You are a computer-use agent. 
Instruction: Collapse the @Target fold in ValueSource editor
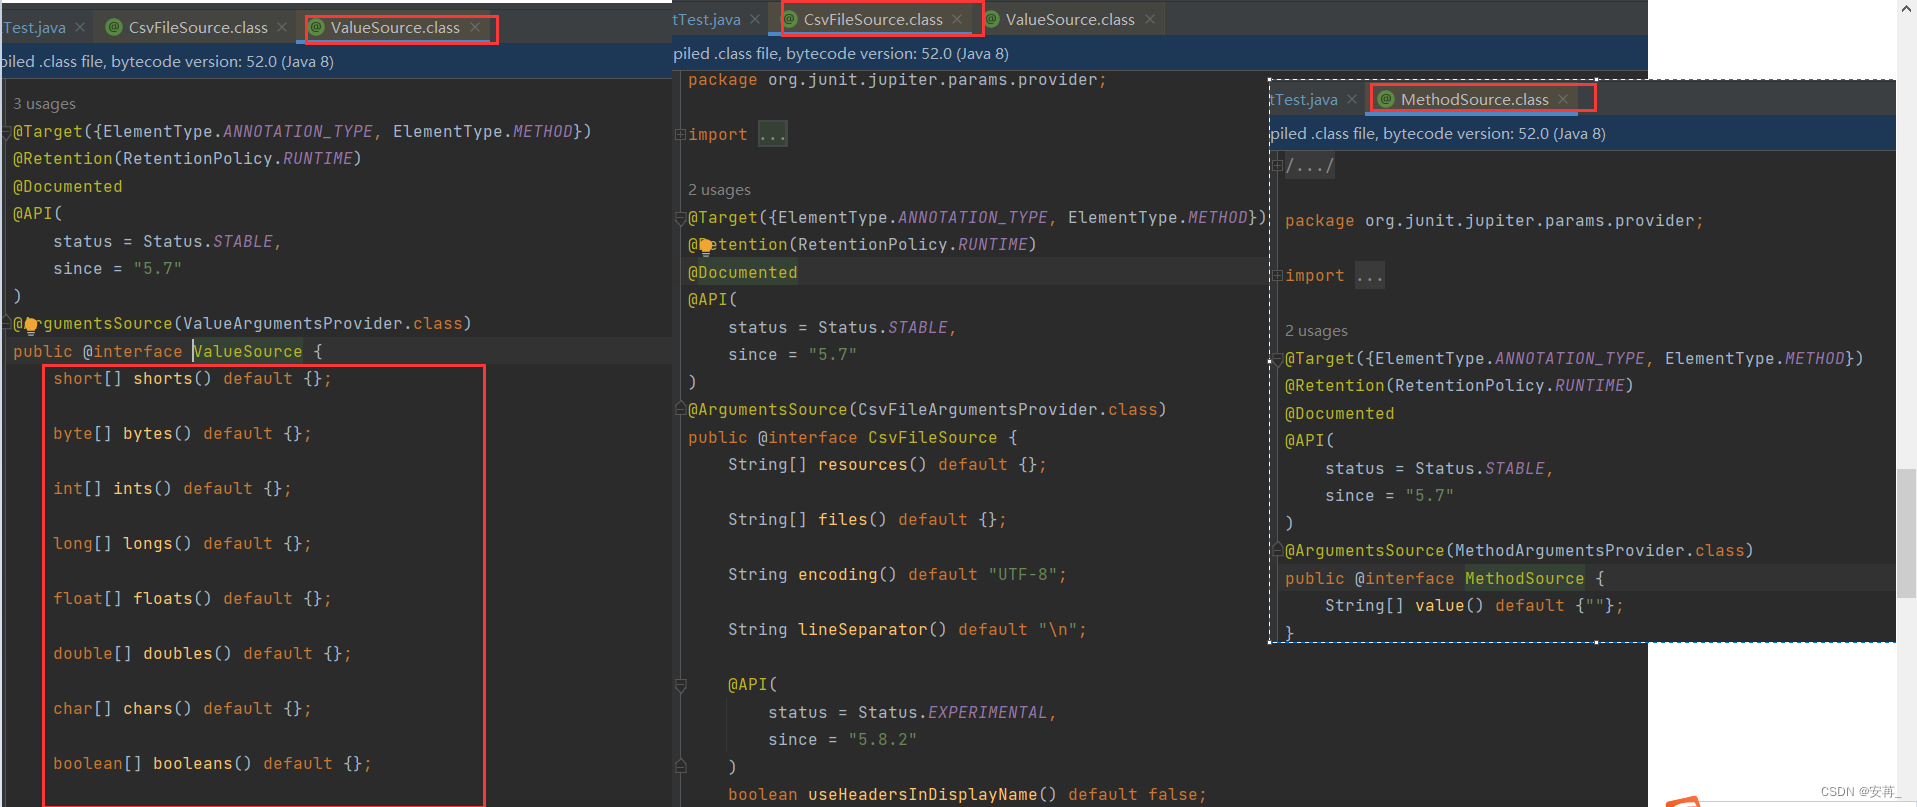coord(5,133)
